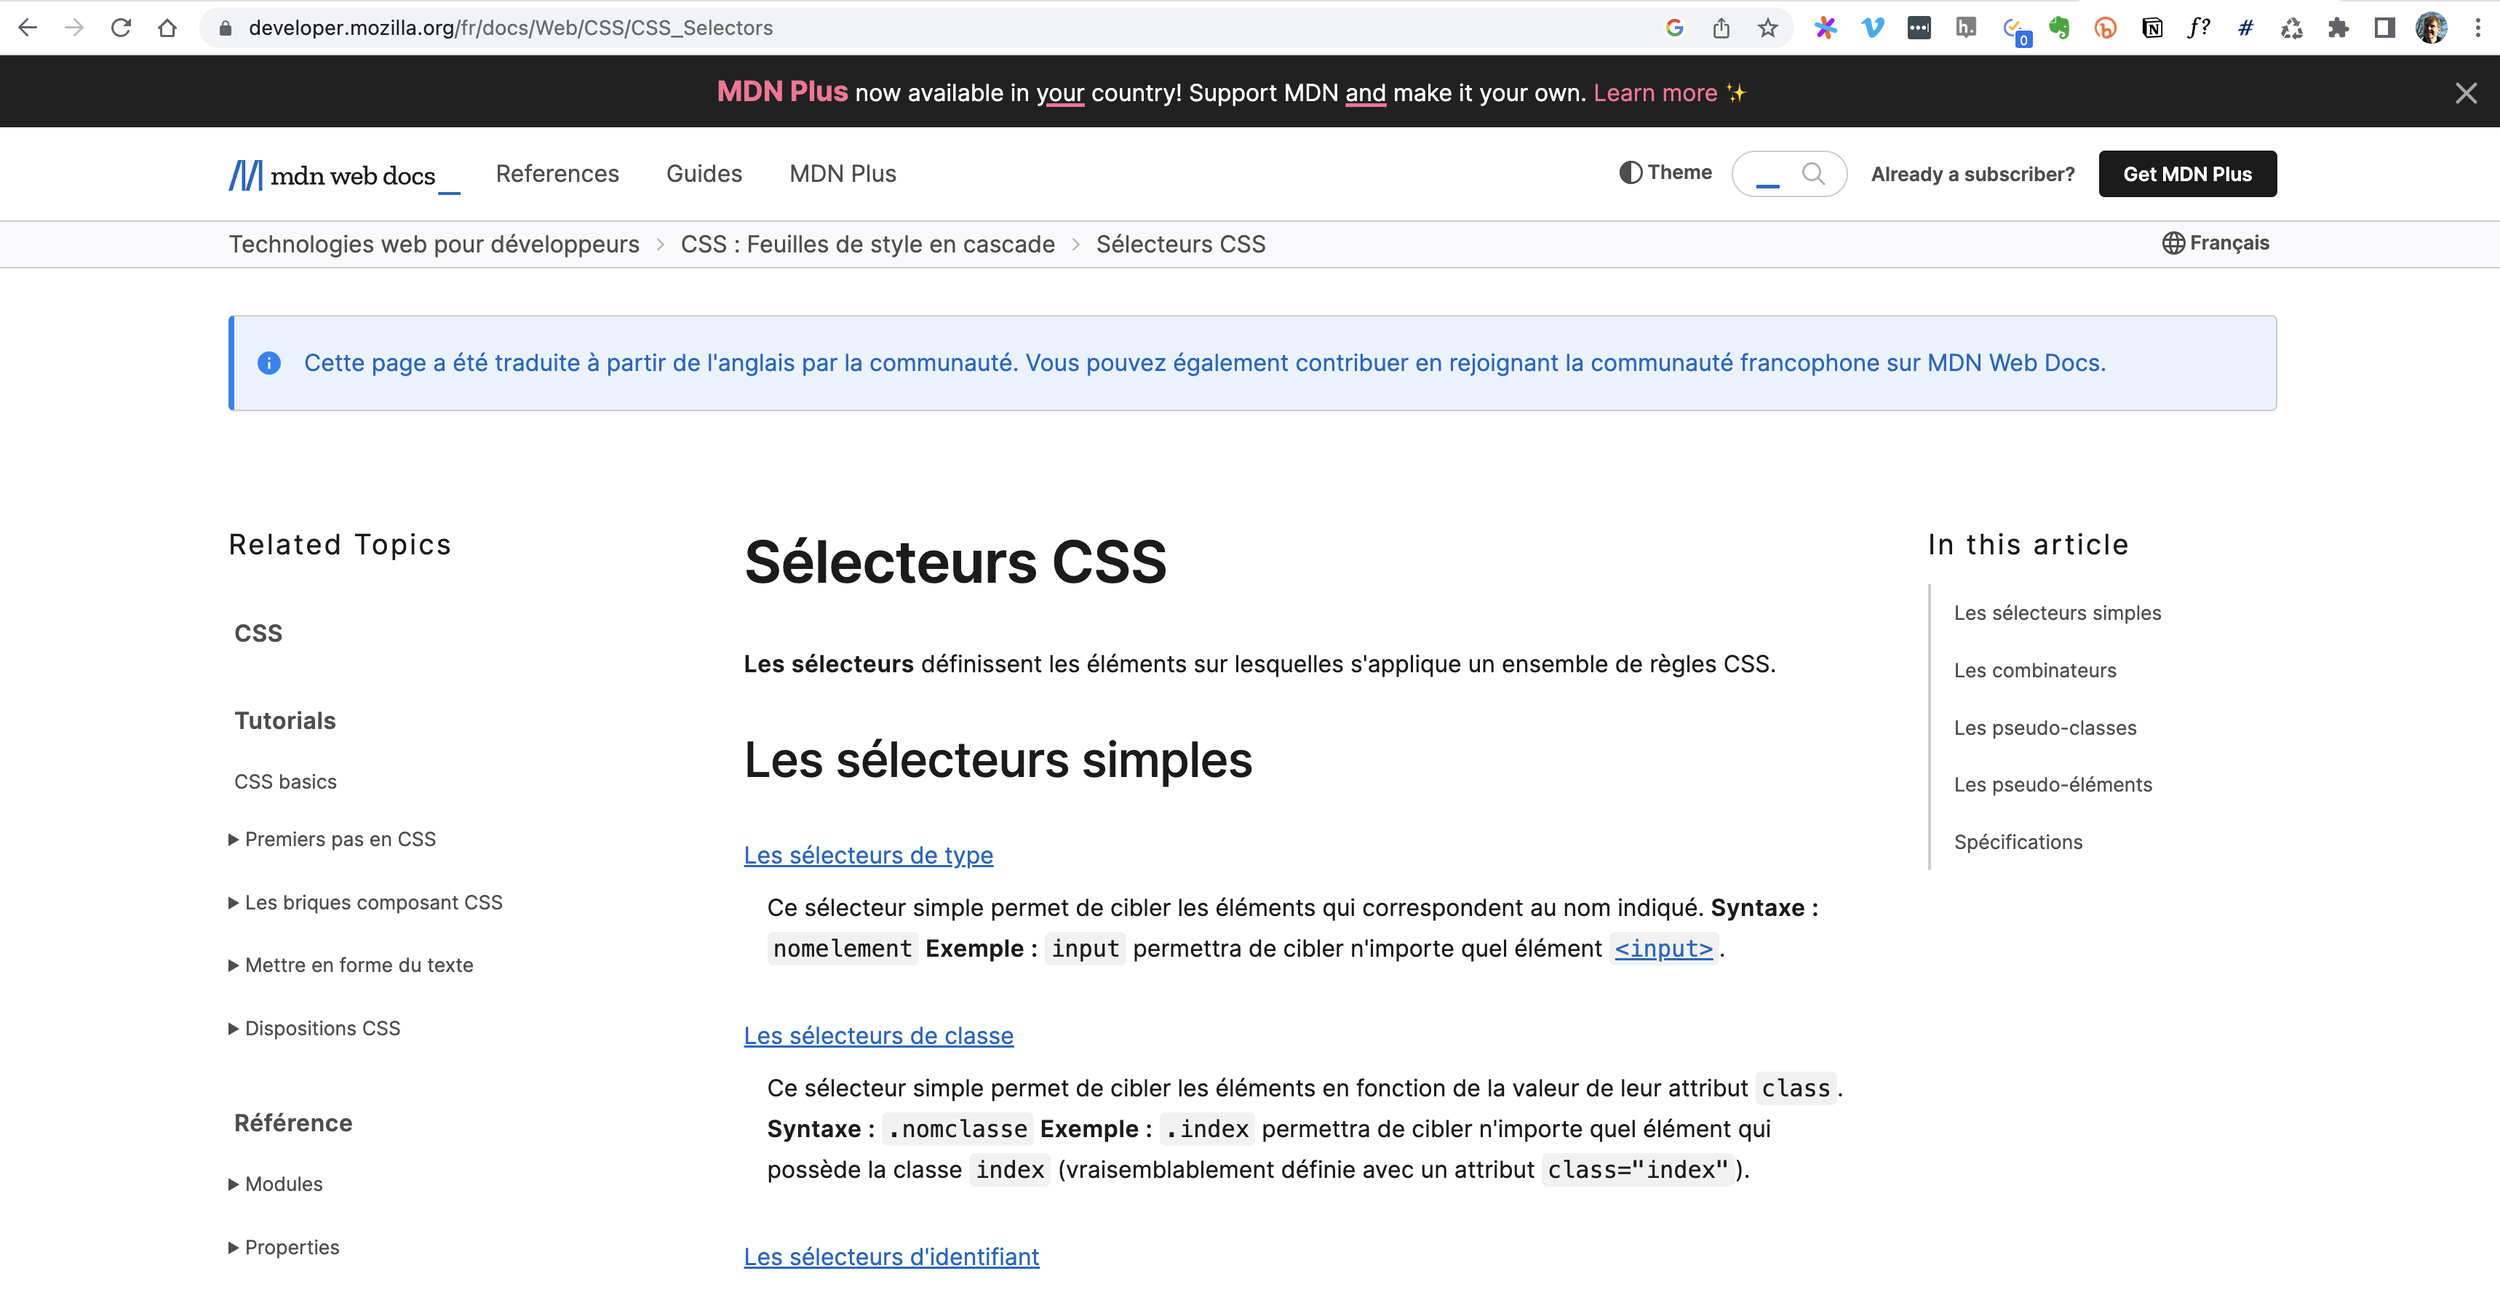Dismiss the MDN Plus banner

tap(2466, 93)
